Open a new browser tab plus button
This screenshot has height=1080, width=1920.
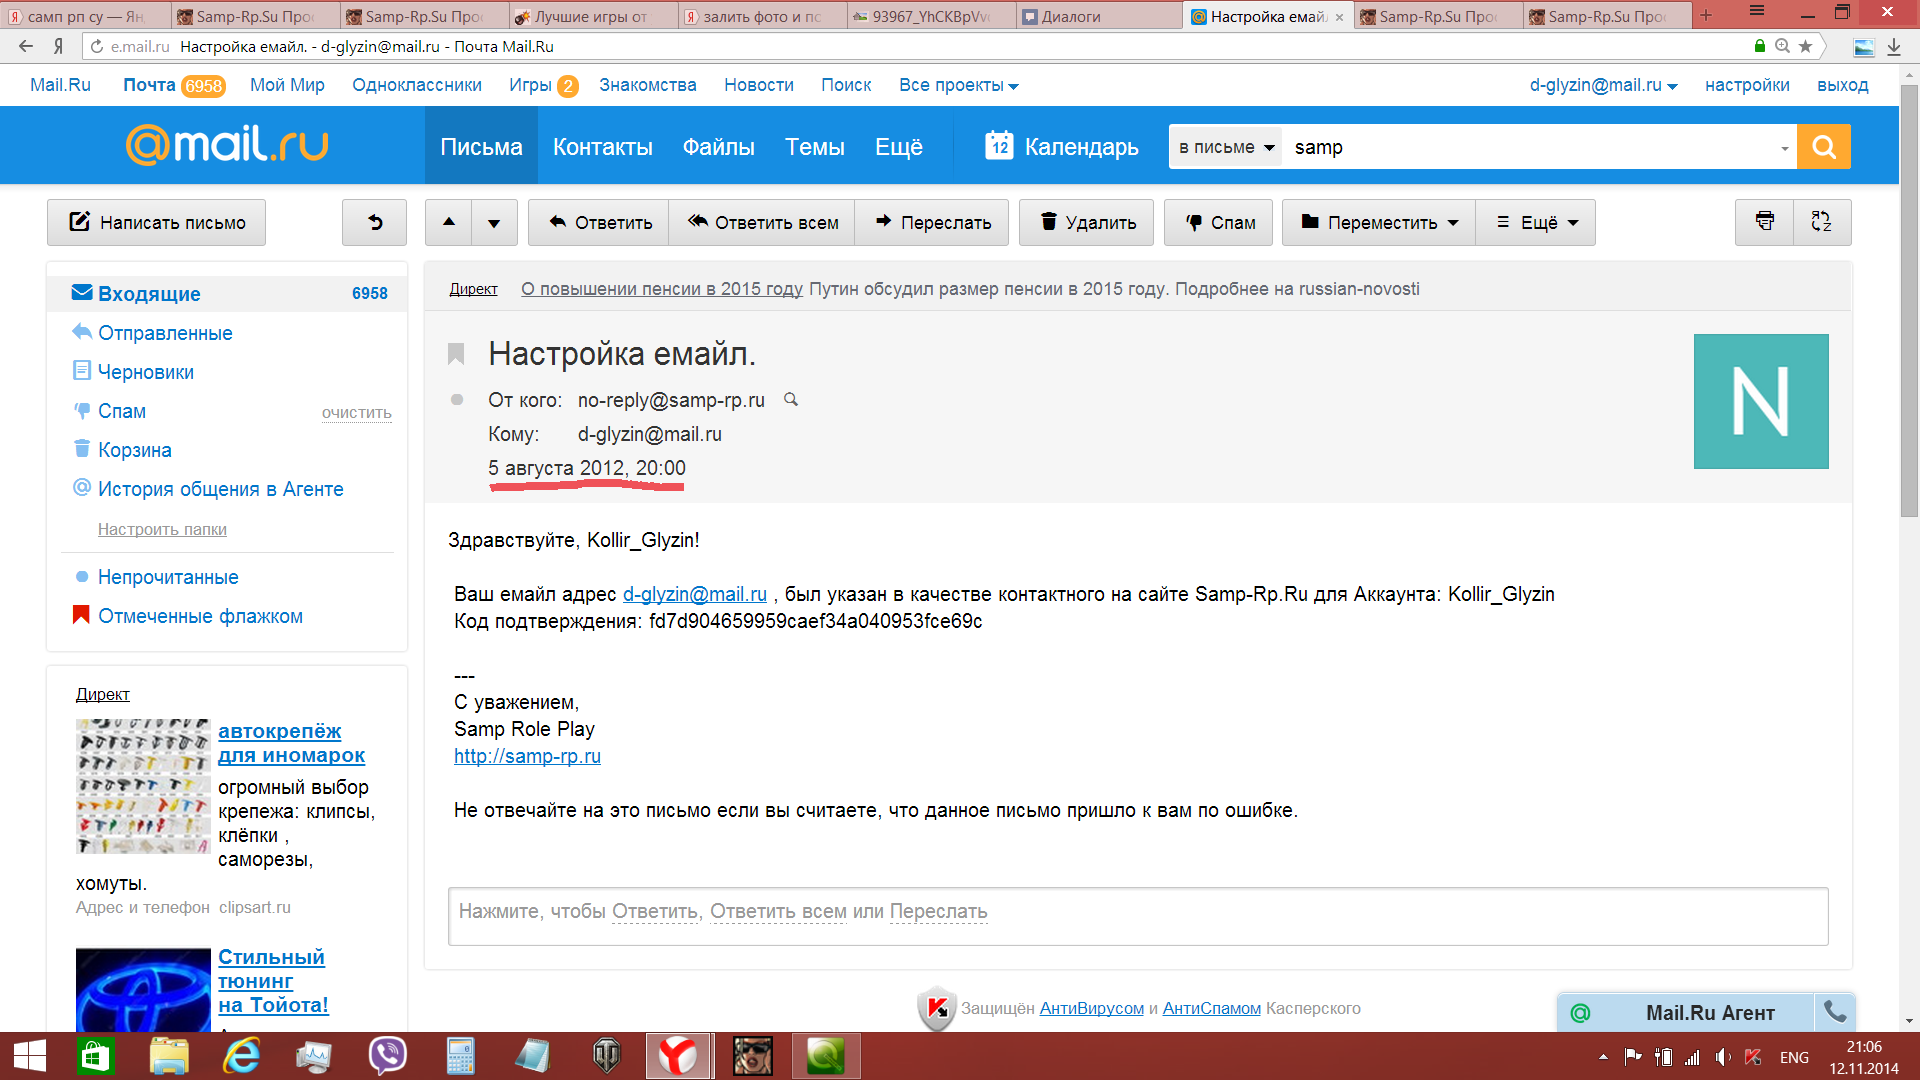pyautogui.click(x=1706, y=15)
